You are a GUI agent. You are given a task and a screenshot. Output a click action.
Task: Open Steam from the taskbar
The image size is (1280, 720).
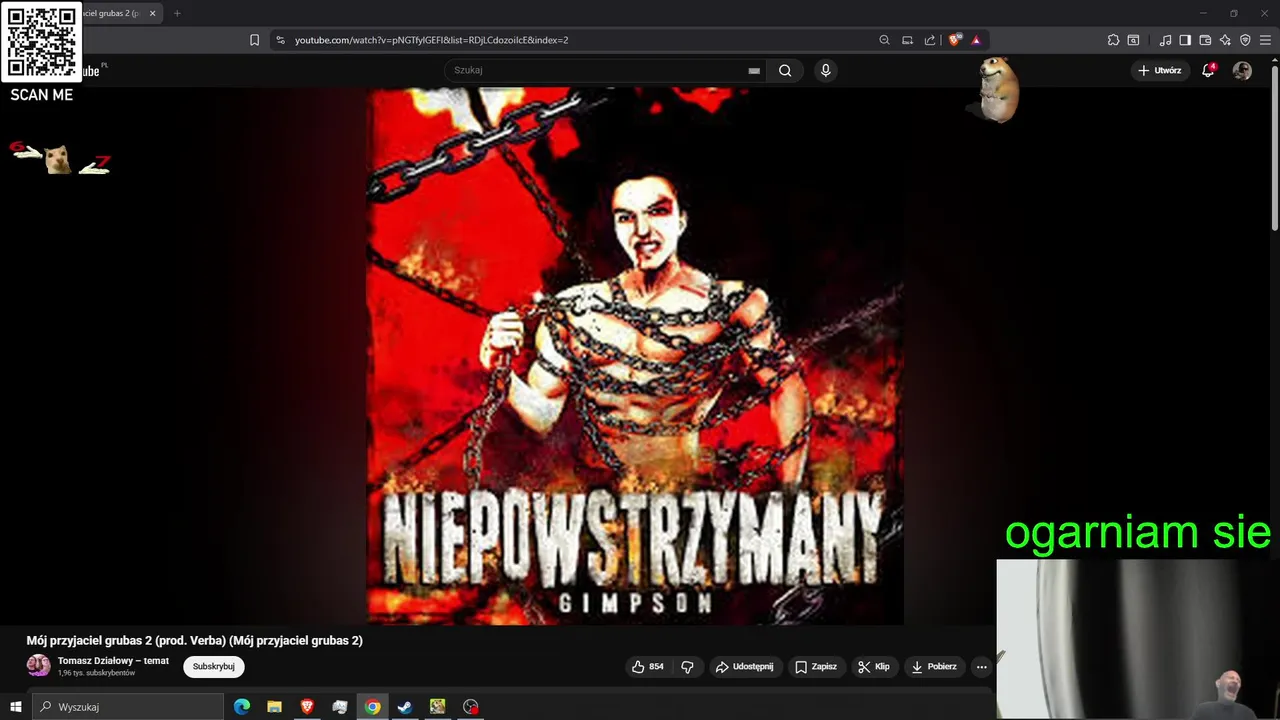click(x=405, y=707)
